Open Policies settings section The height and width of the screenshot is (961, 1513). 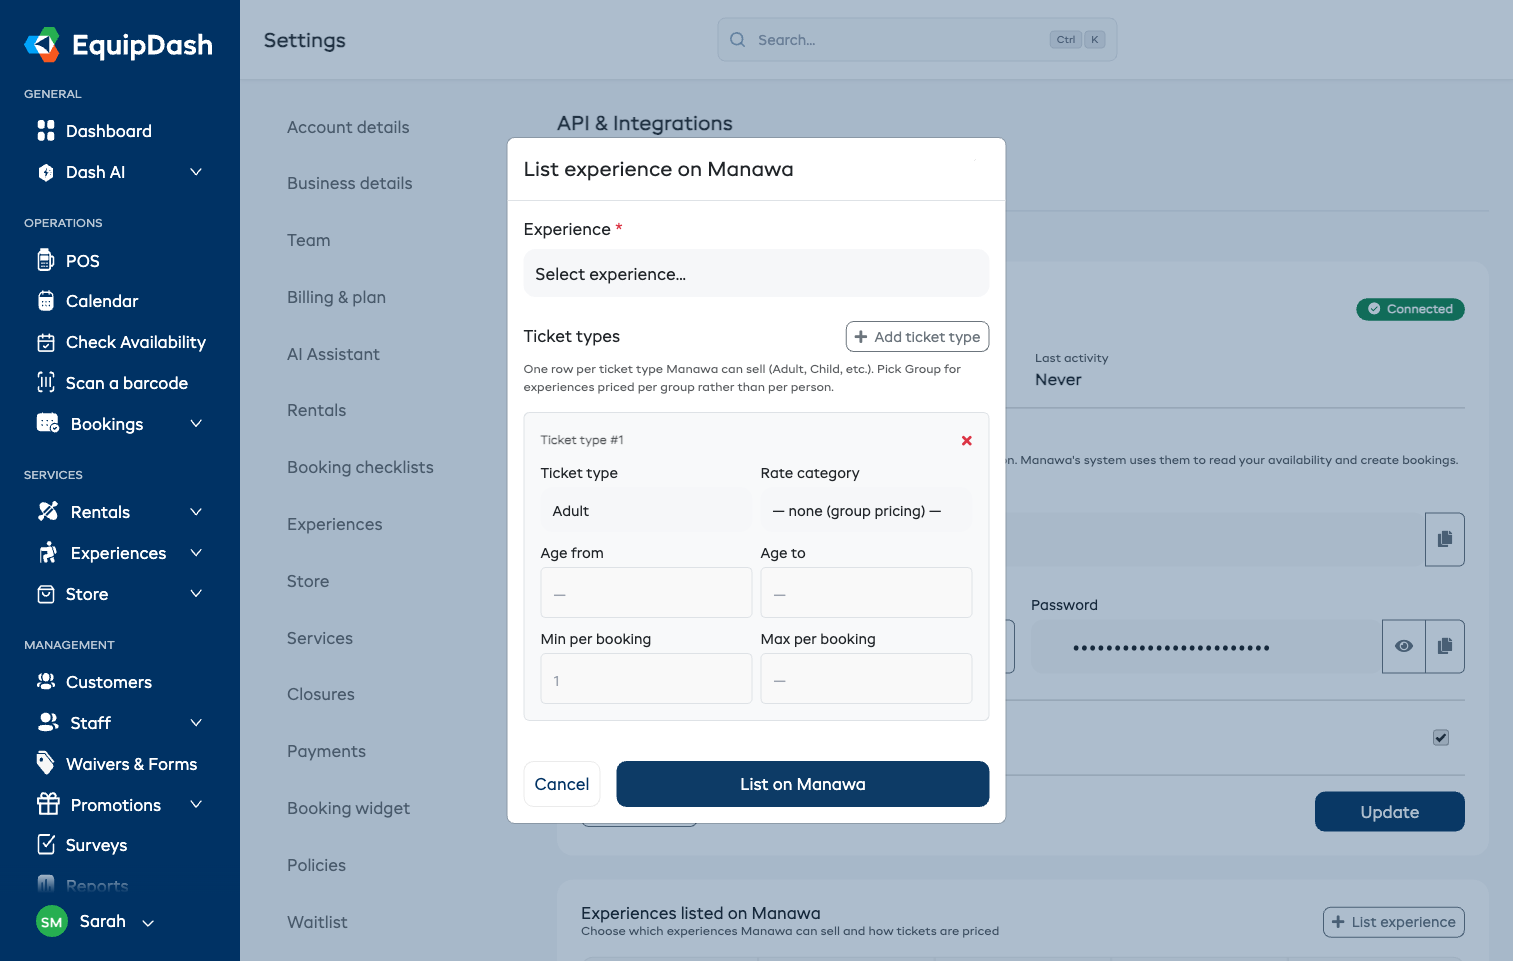pos(316,865)
